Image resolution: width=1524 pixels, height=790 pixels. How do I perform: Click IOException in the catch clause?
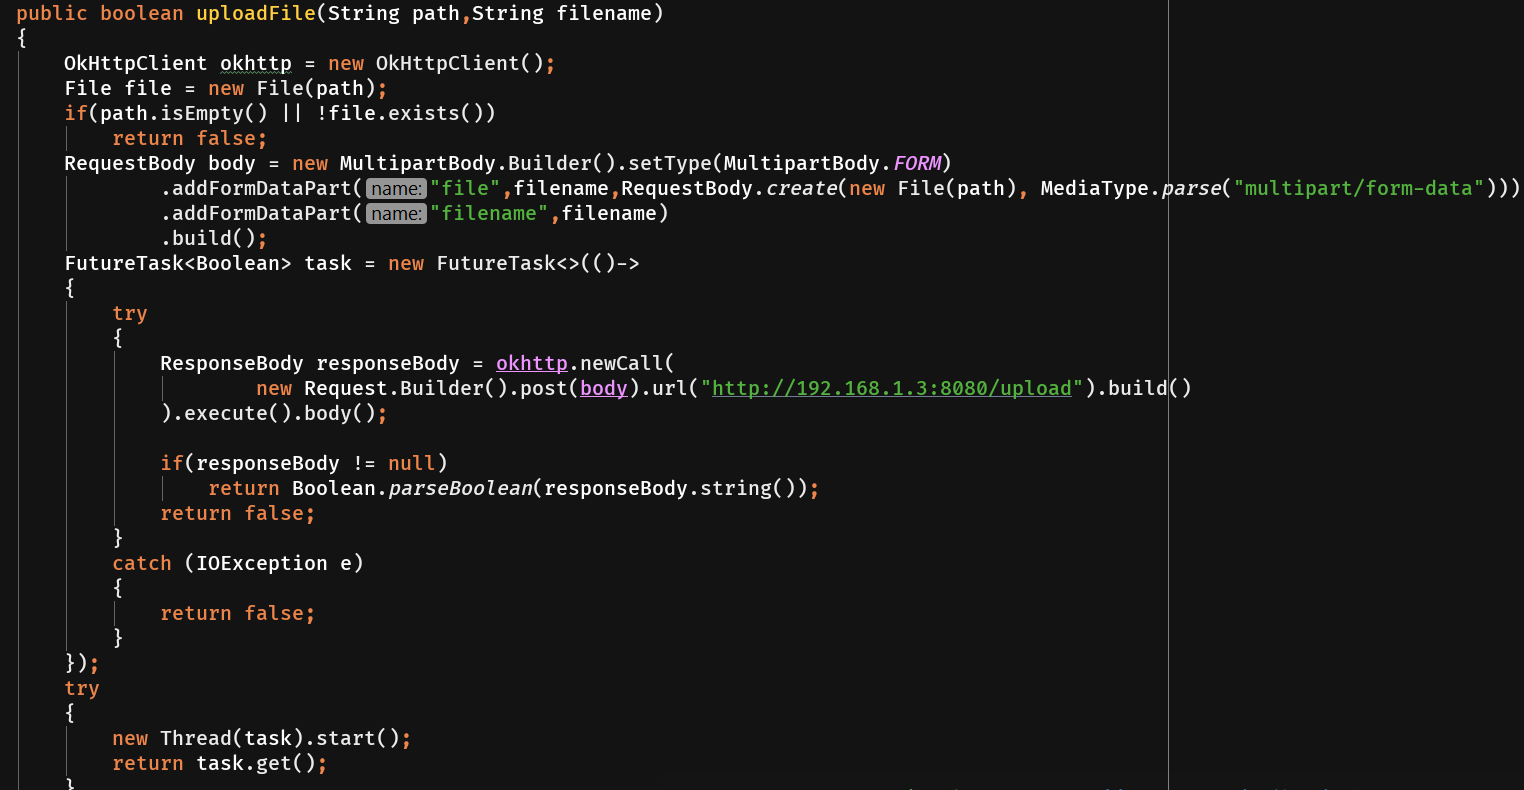[262, 563]
